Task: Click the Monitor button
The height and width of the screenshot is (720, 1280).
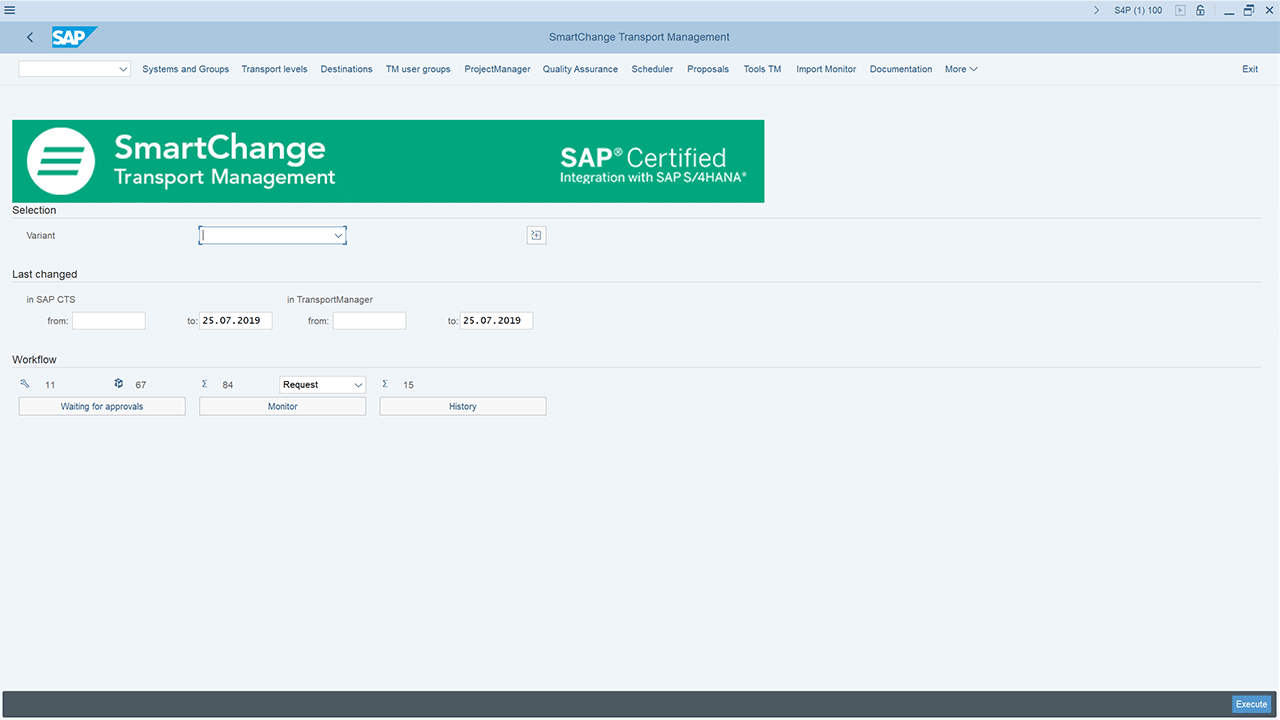Action: click(283, 407)
